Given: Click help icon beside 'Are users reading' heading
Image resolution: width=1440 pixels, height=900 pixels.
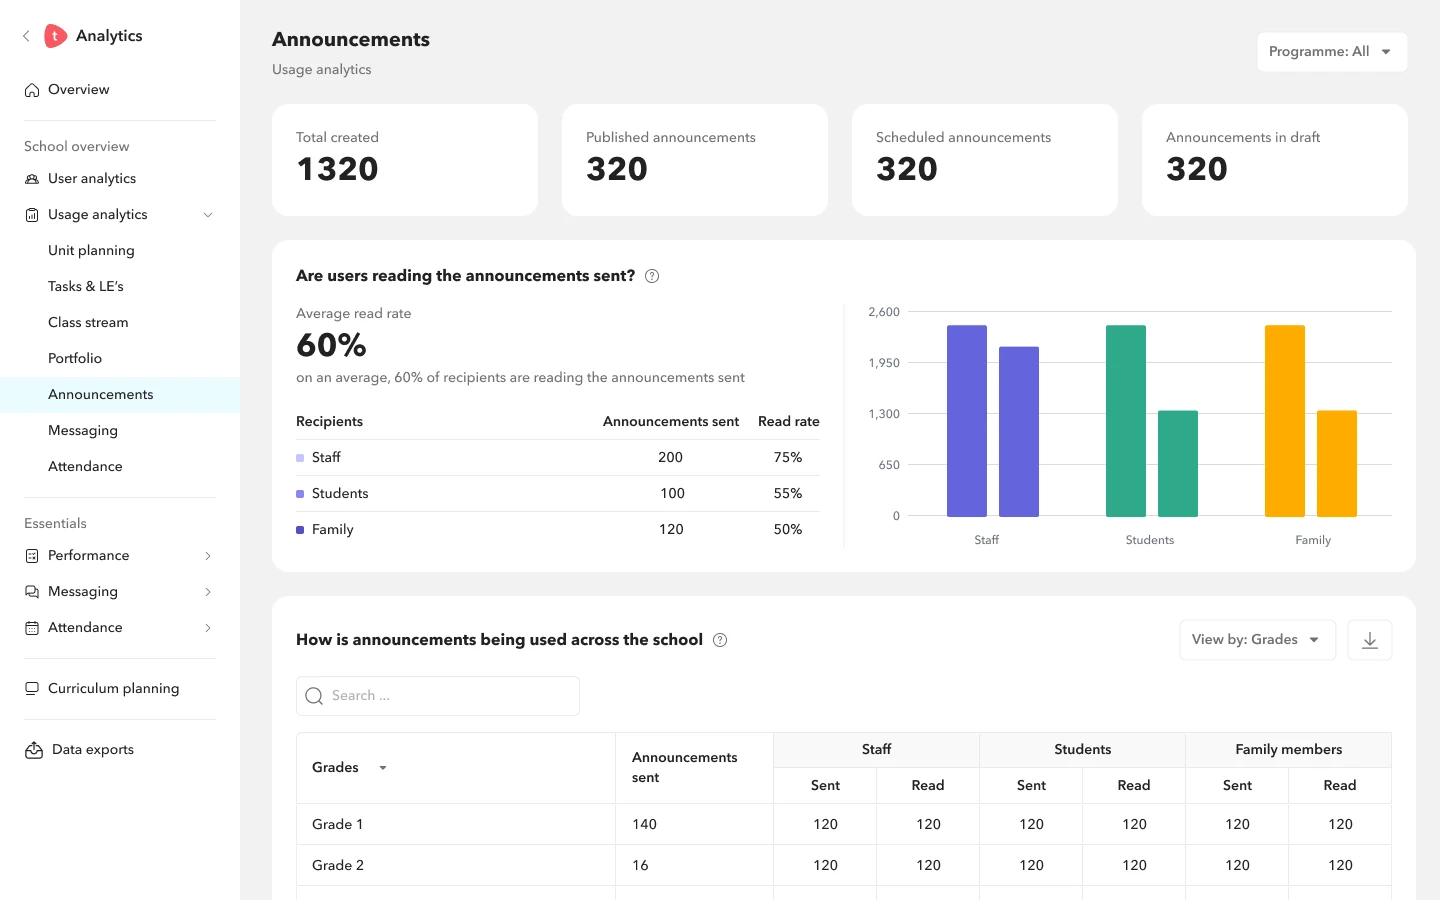Looking at the screenshot, I should click(x=652, y=276).
